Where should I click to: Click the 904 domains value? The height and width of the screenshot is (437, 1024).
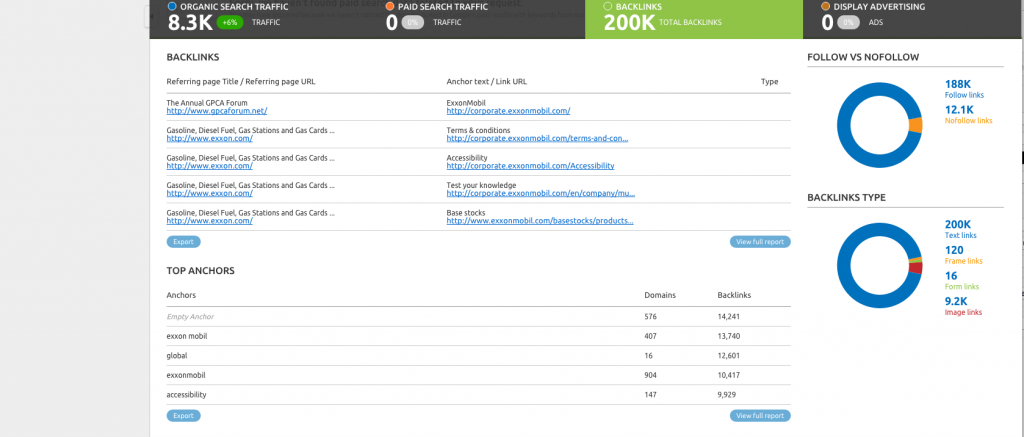click(x=650, y=375)
